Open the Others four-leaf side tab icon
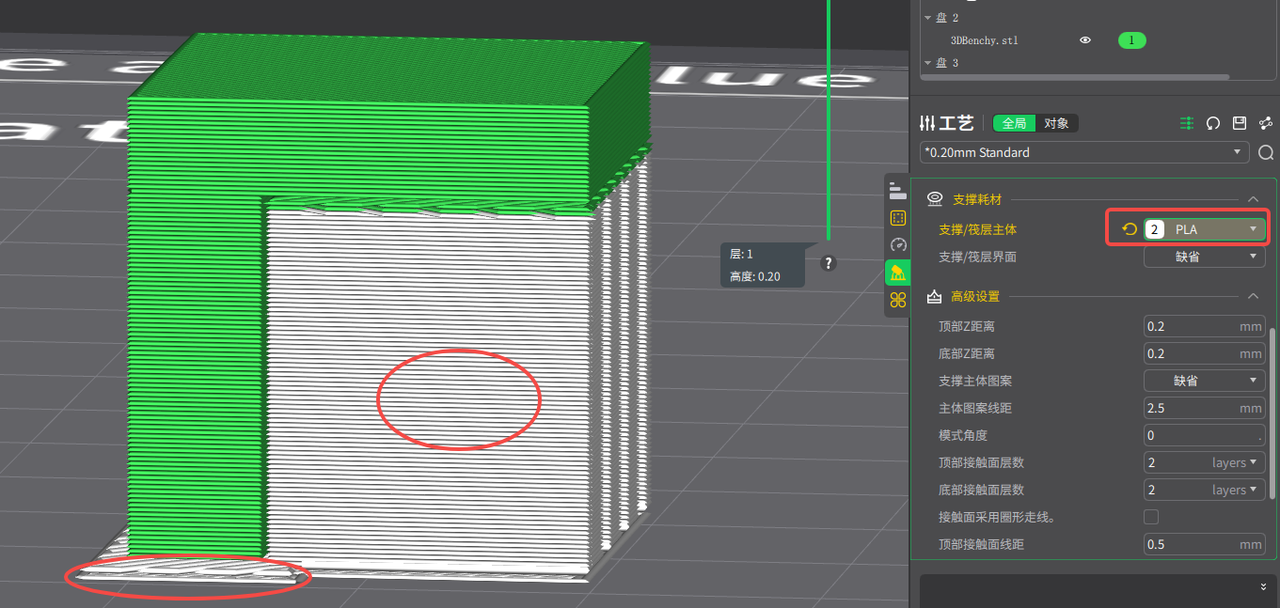The image size is (1280, 608). tap(897, 300)
